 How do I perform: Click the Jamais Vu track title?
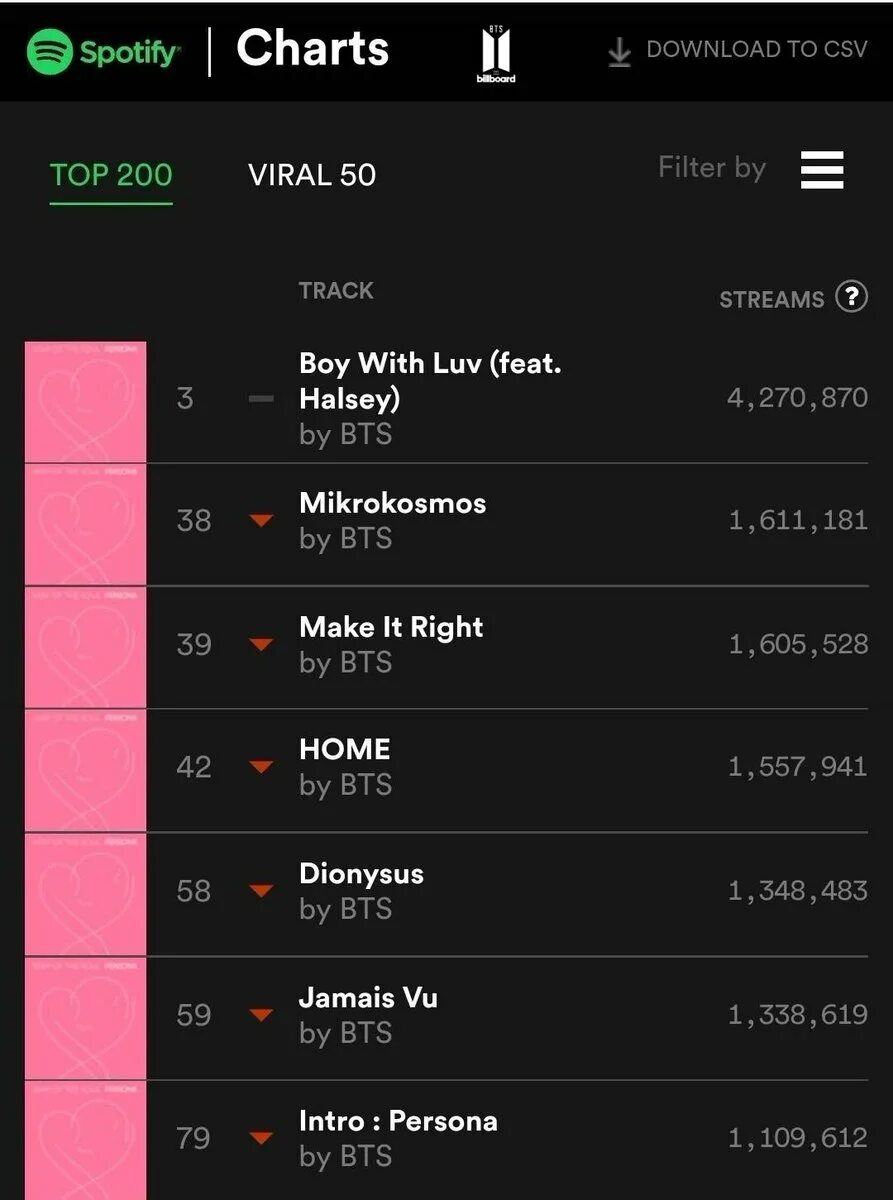click(x=368, y=997)
